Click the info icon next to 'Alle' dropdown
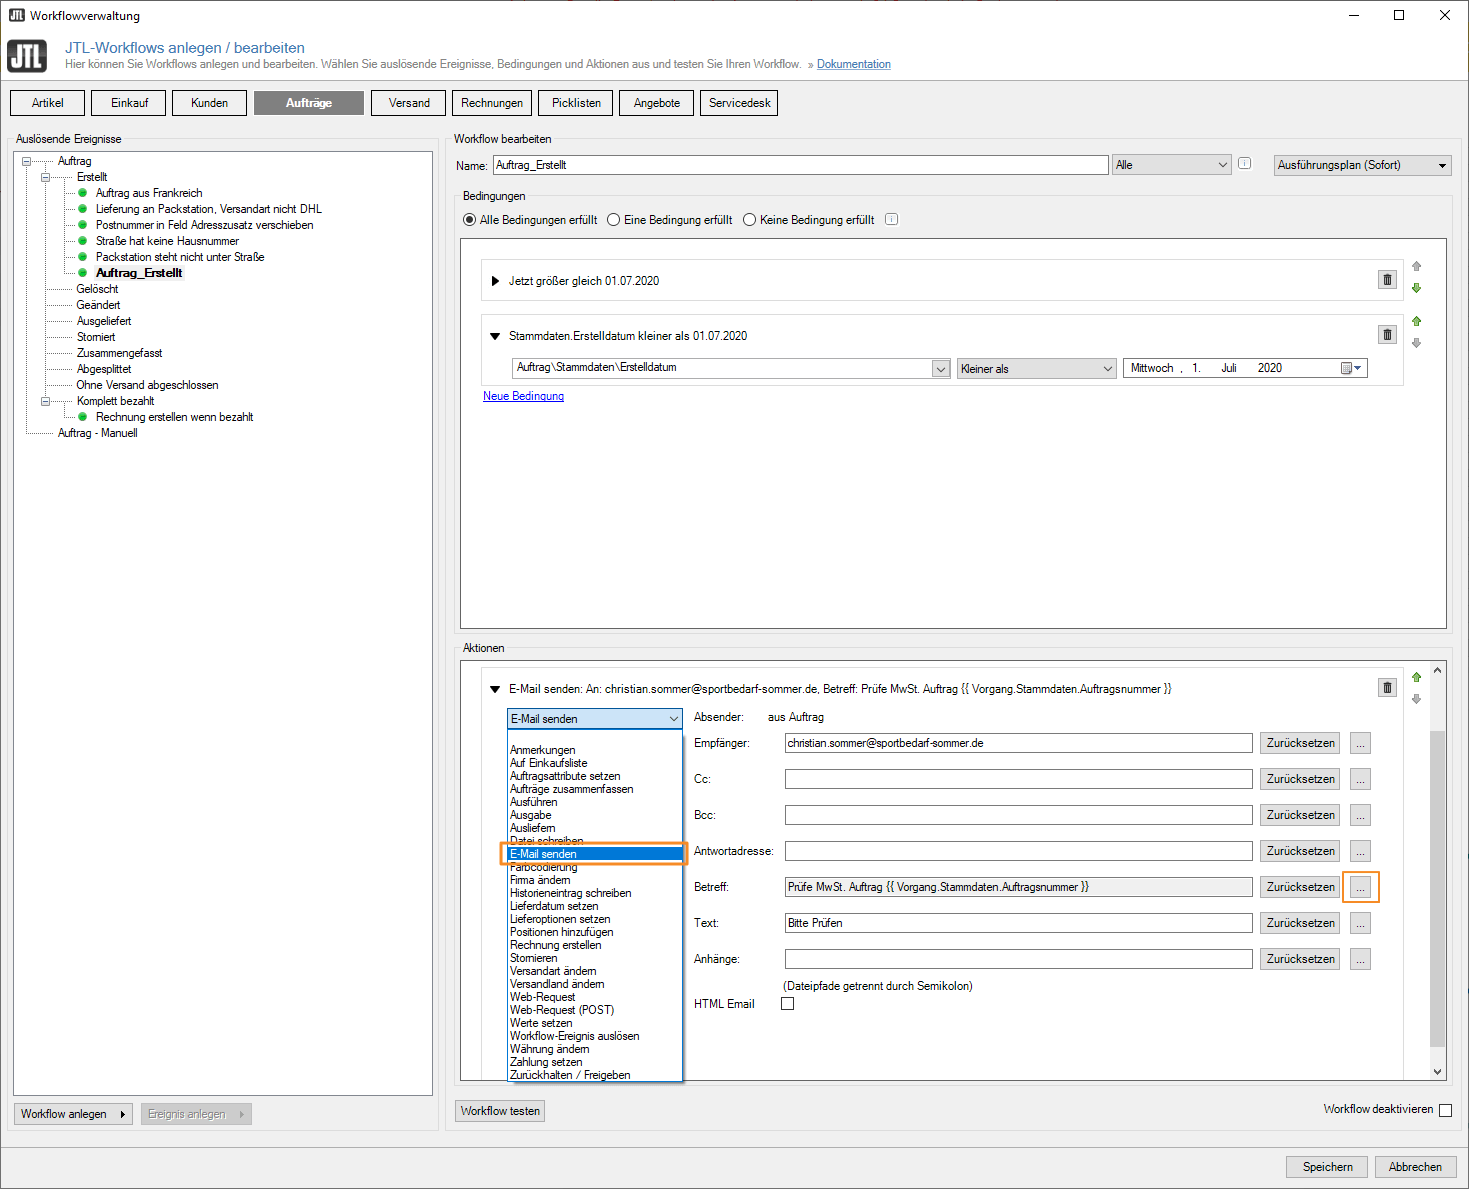Image resolution: width=1469 pixels, height=1189 pixels. tap(1245, 163)
